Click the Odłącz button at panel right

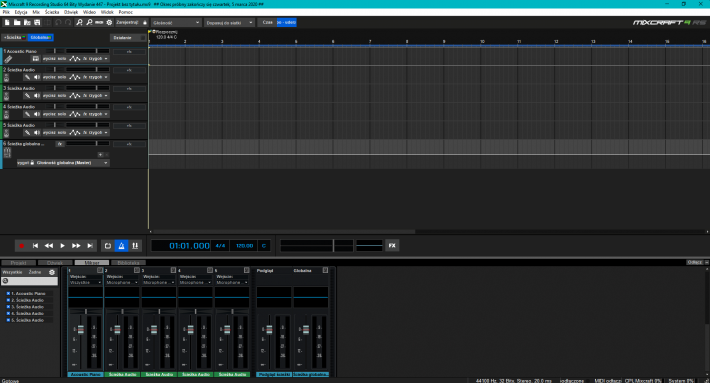point(694,263)
